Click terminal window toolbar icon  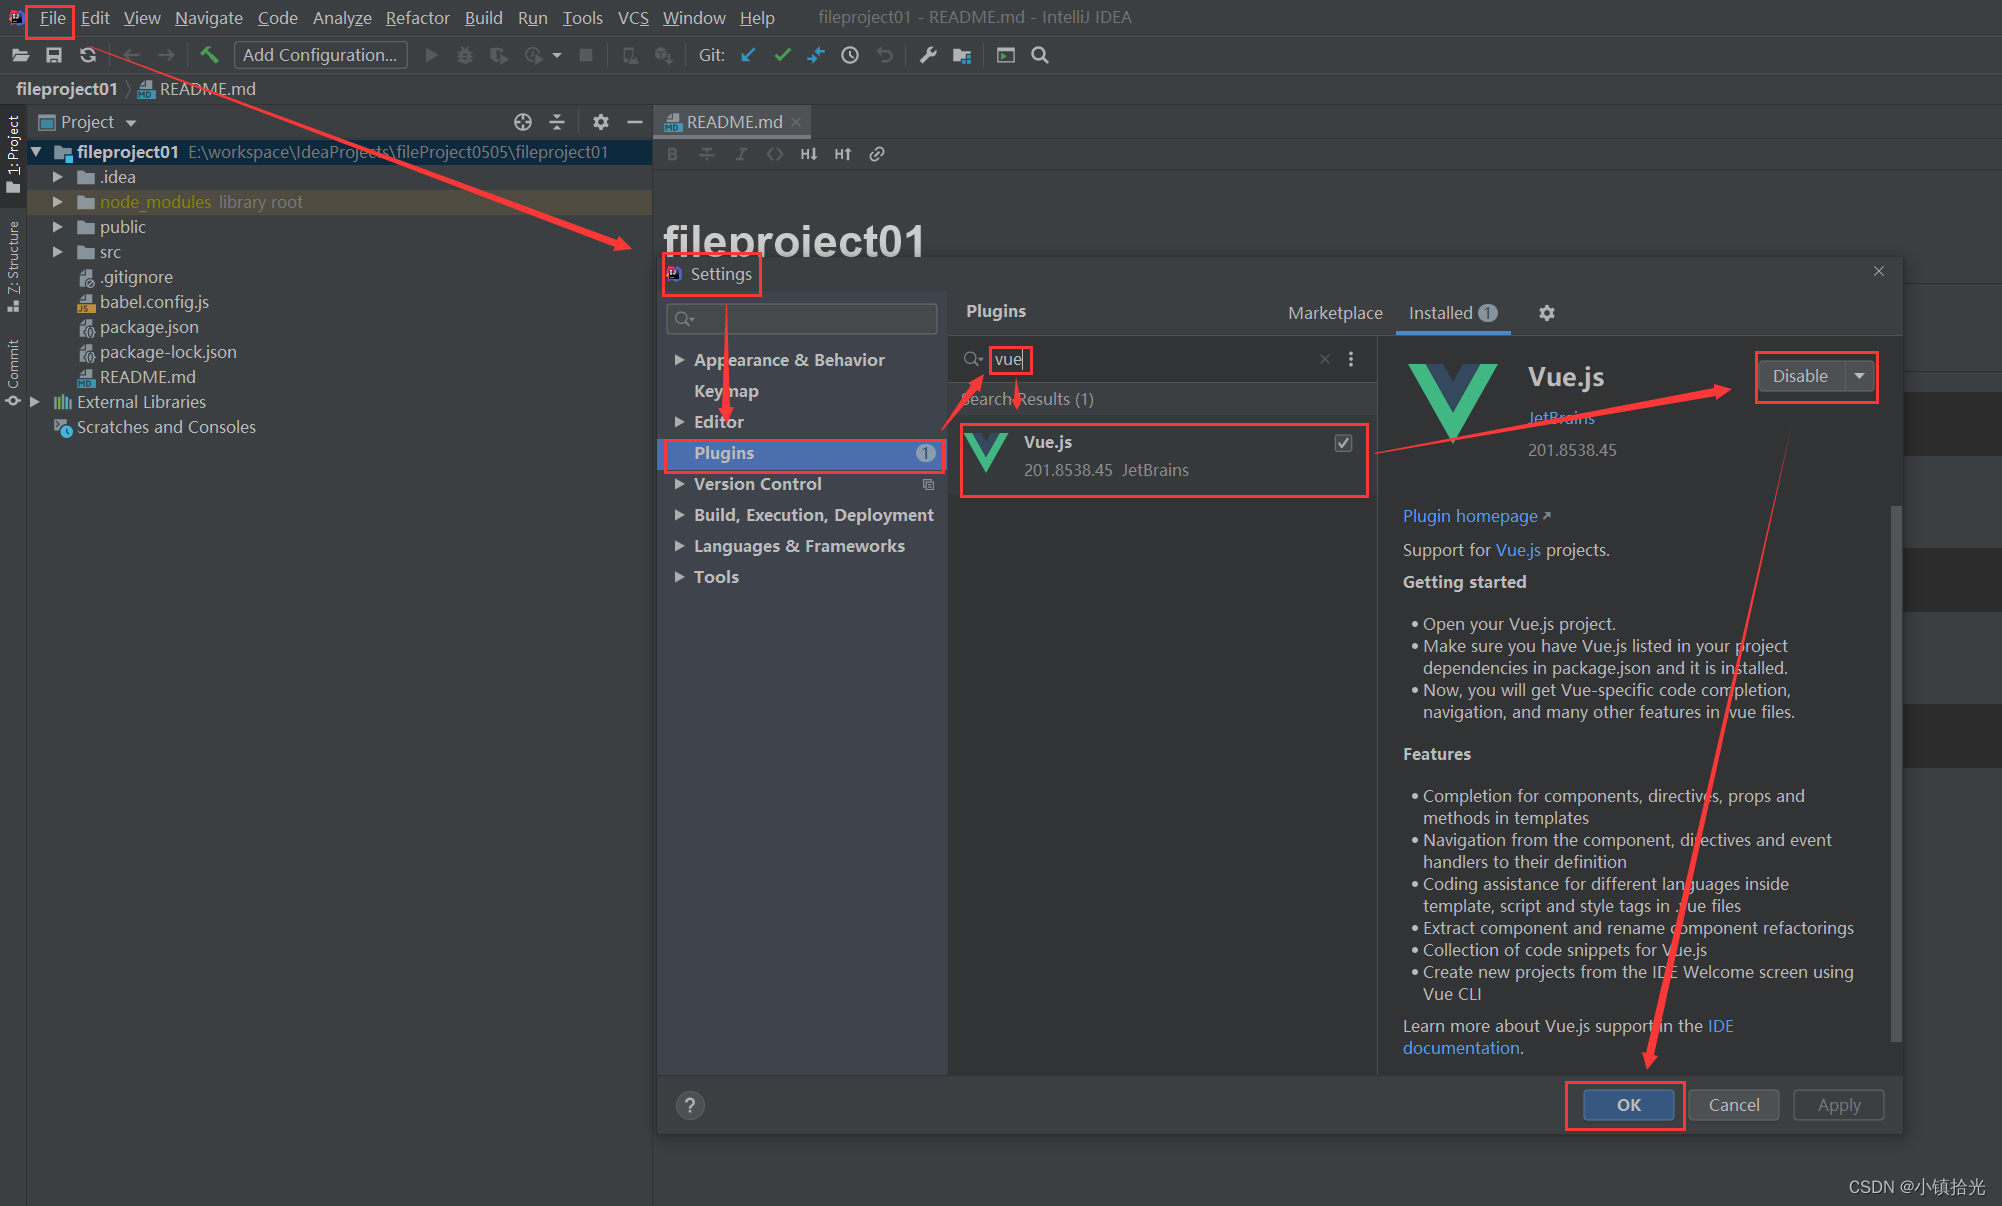[x=1006, y=55]
